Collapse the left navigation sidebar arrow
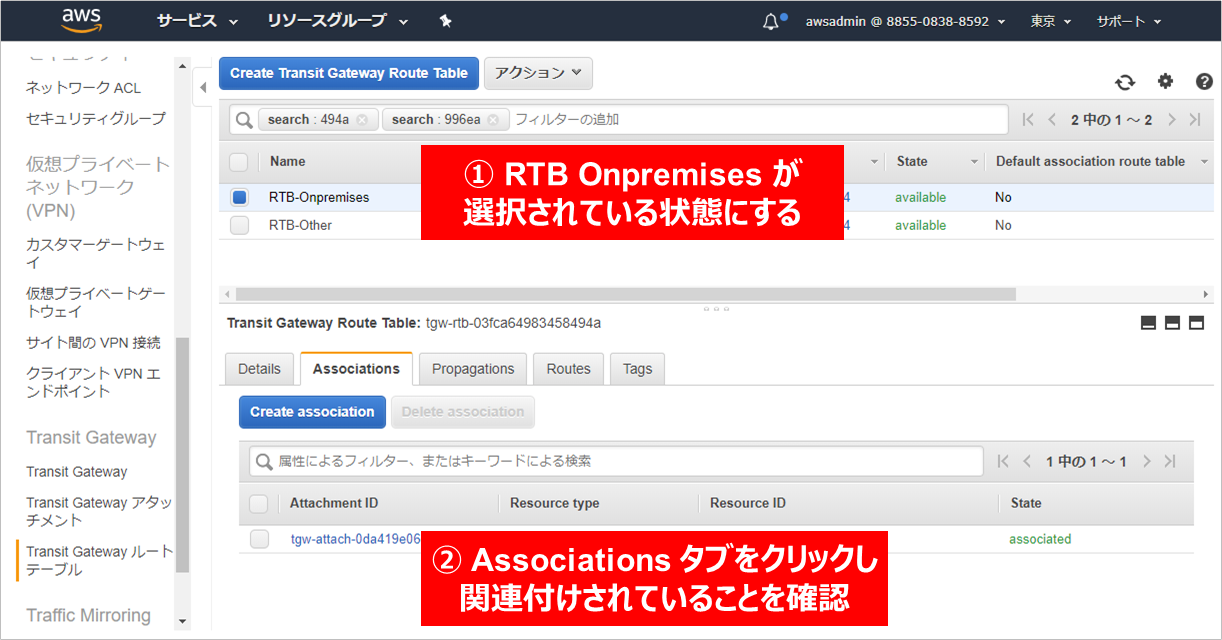 204,88
